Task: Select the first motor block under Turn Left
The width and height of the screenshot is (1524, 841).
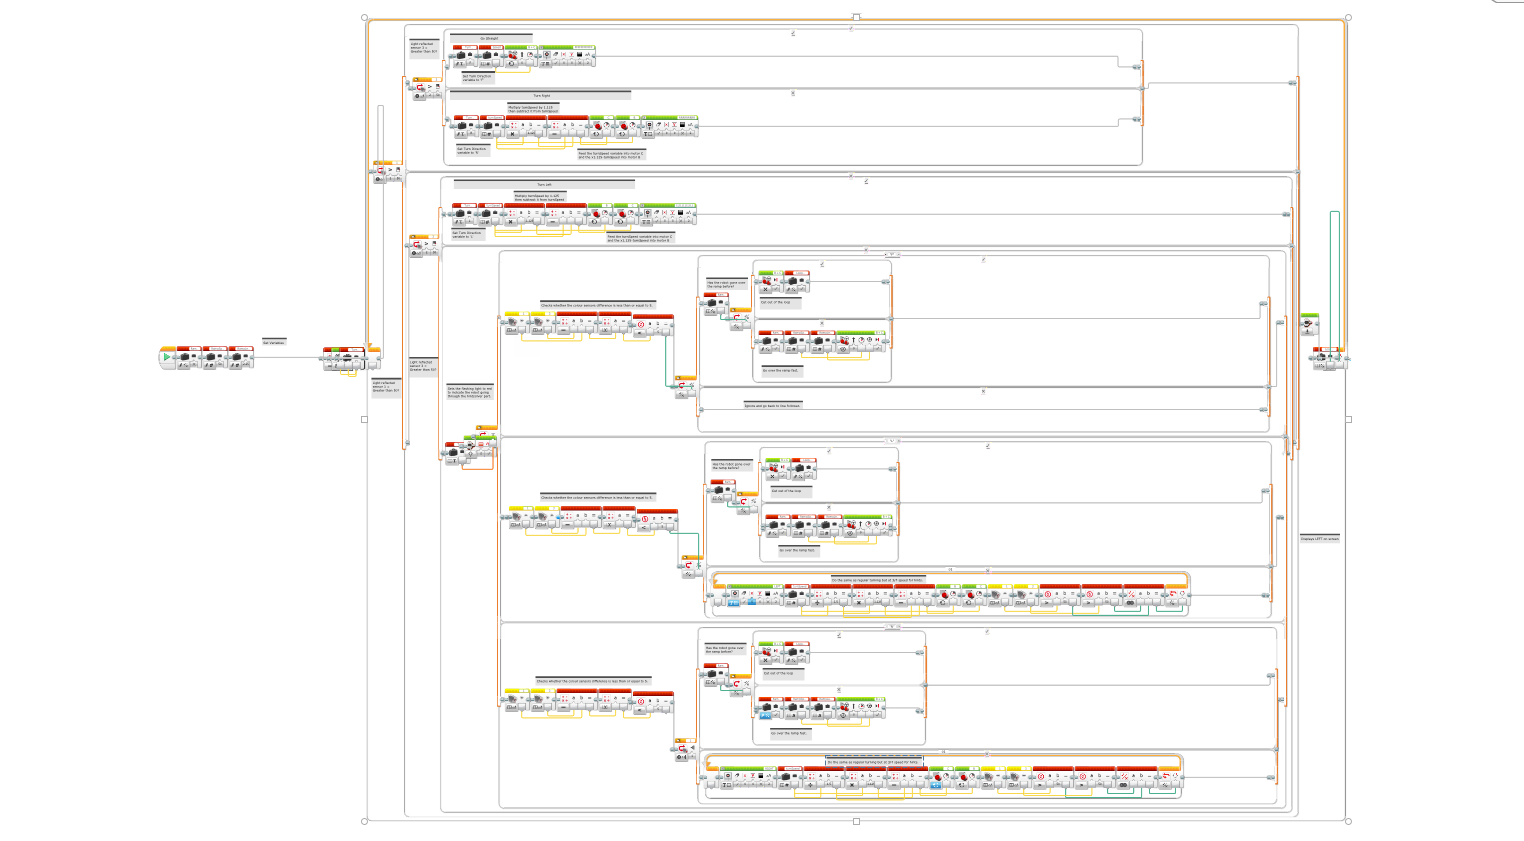Action: tap(599, 214)
